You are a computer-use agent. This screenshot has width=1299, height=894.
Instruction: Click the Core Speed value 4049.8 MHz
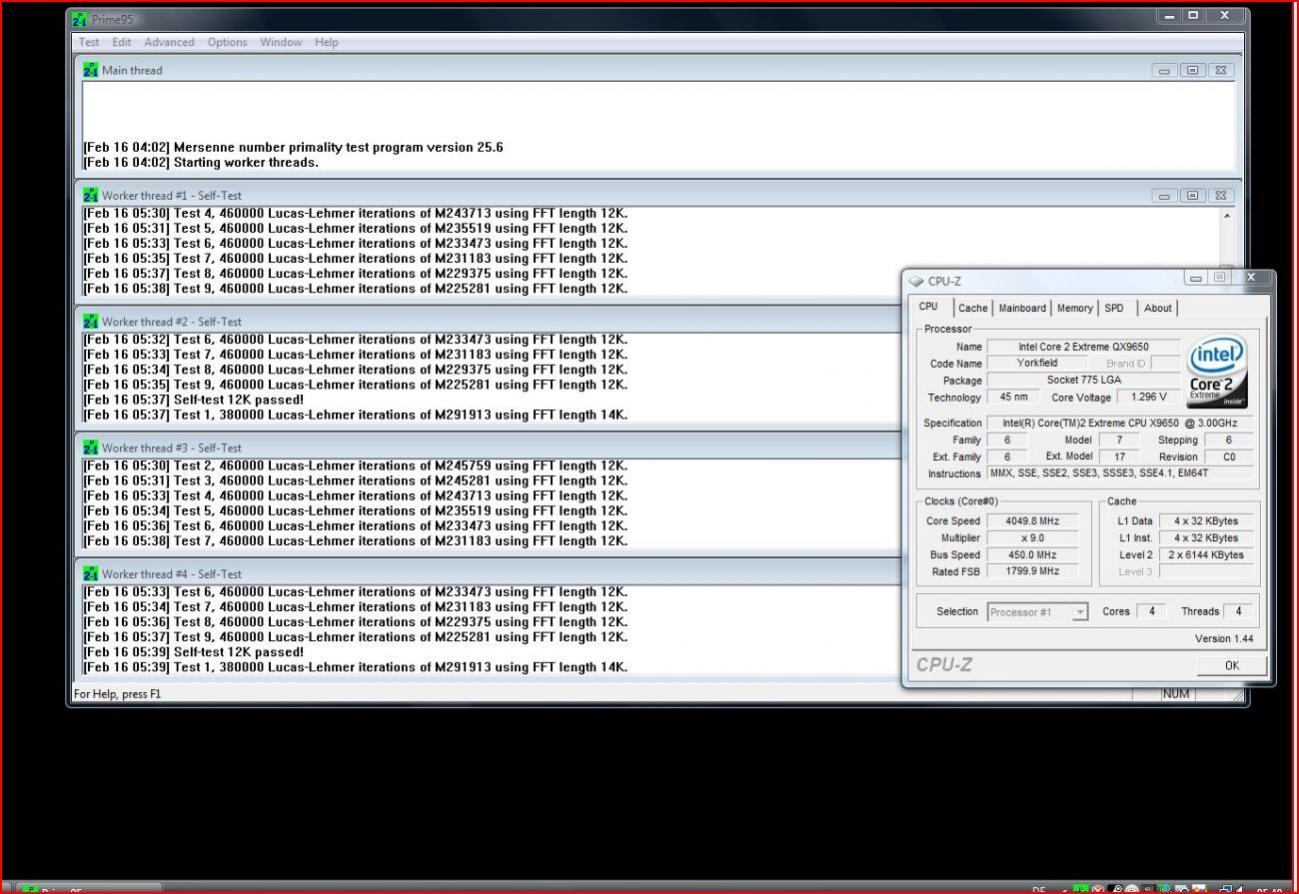coord(1034,521)
